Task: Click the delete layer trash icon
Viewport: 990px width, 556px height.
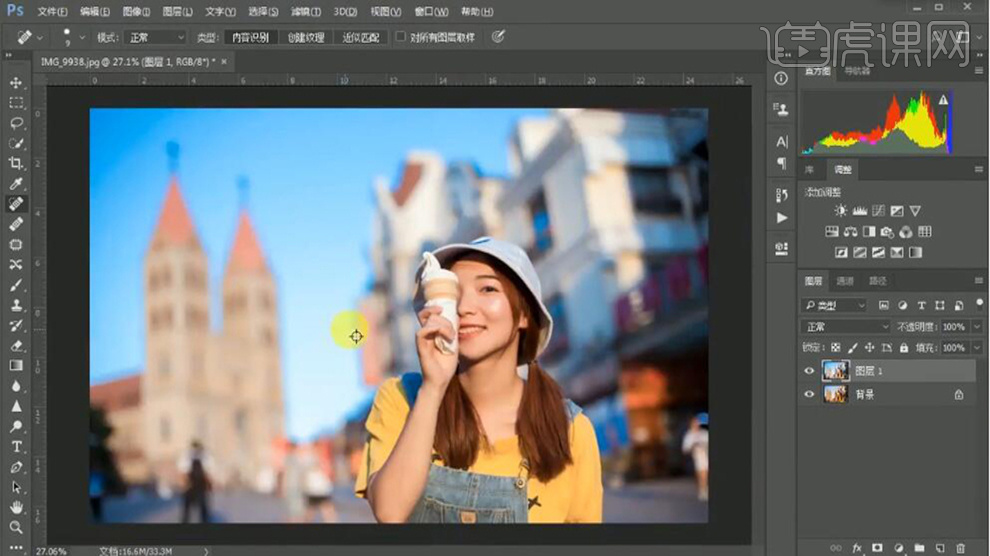Action: tap(961, 548)
